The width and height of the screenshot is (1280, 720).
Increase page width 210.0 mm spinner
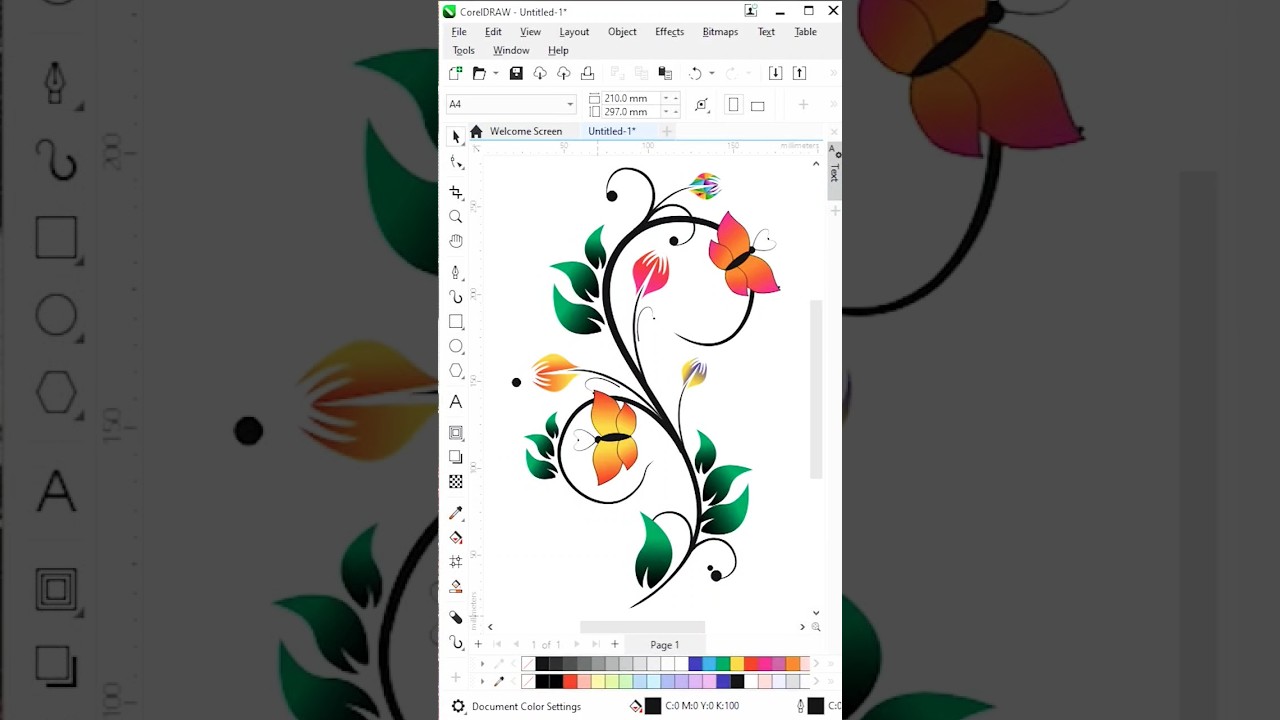pos(676,96)
